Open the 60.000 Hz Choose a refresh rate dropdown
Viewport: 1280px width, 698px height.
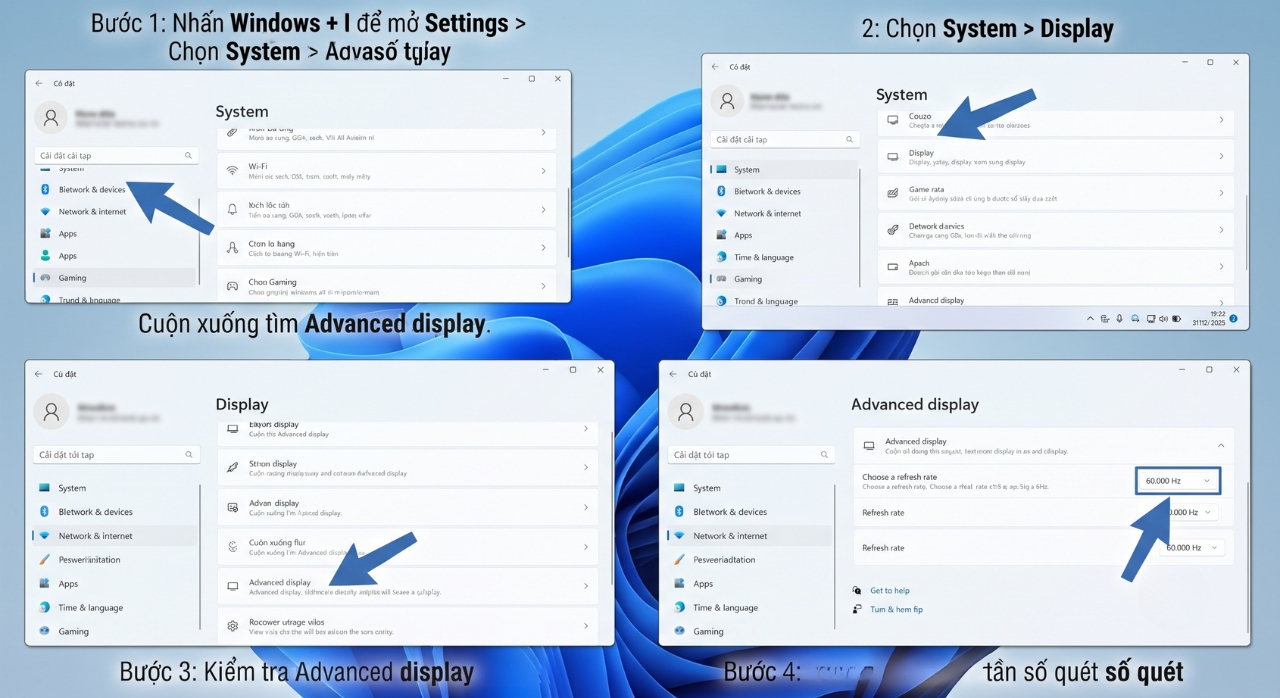pyautogui.click(x=1178, y=481)
